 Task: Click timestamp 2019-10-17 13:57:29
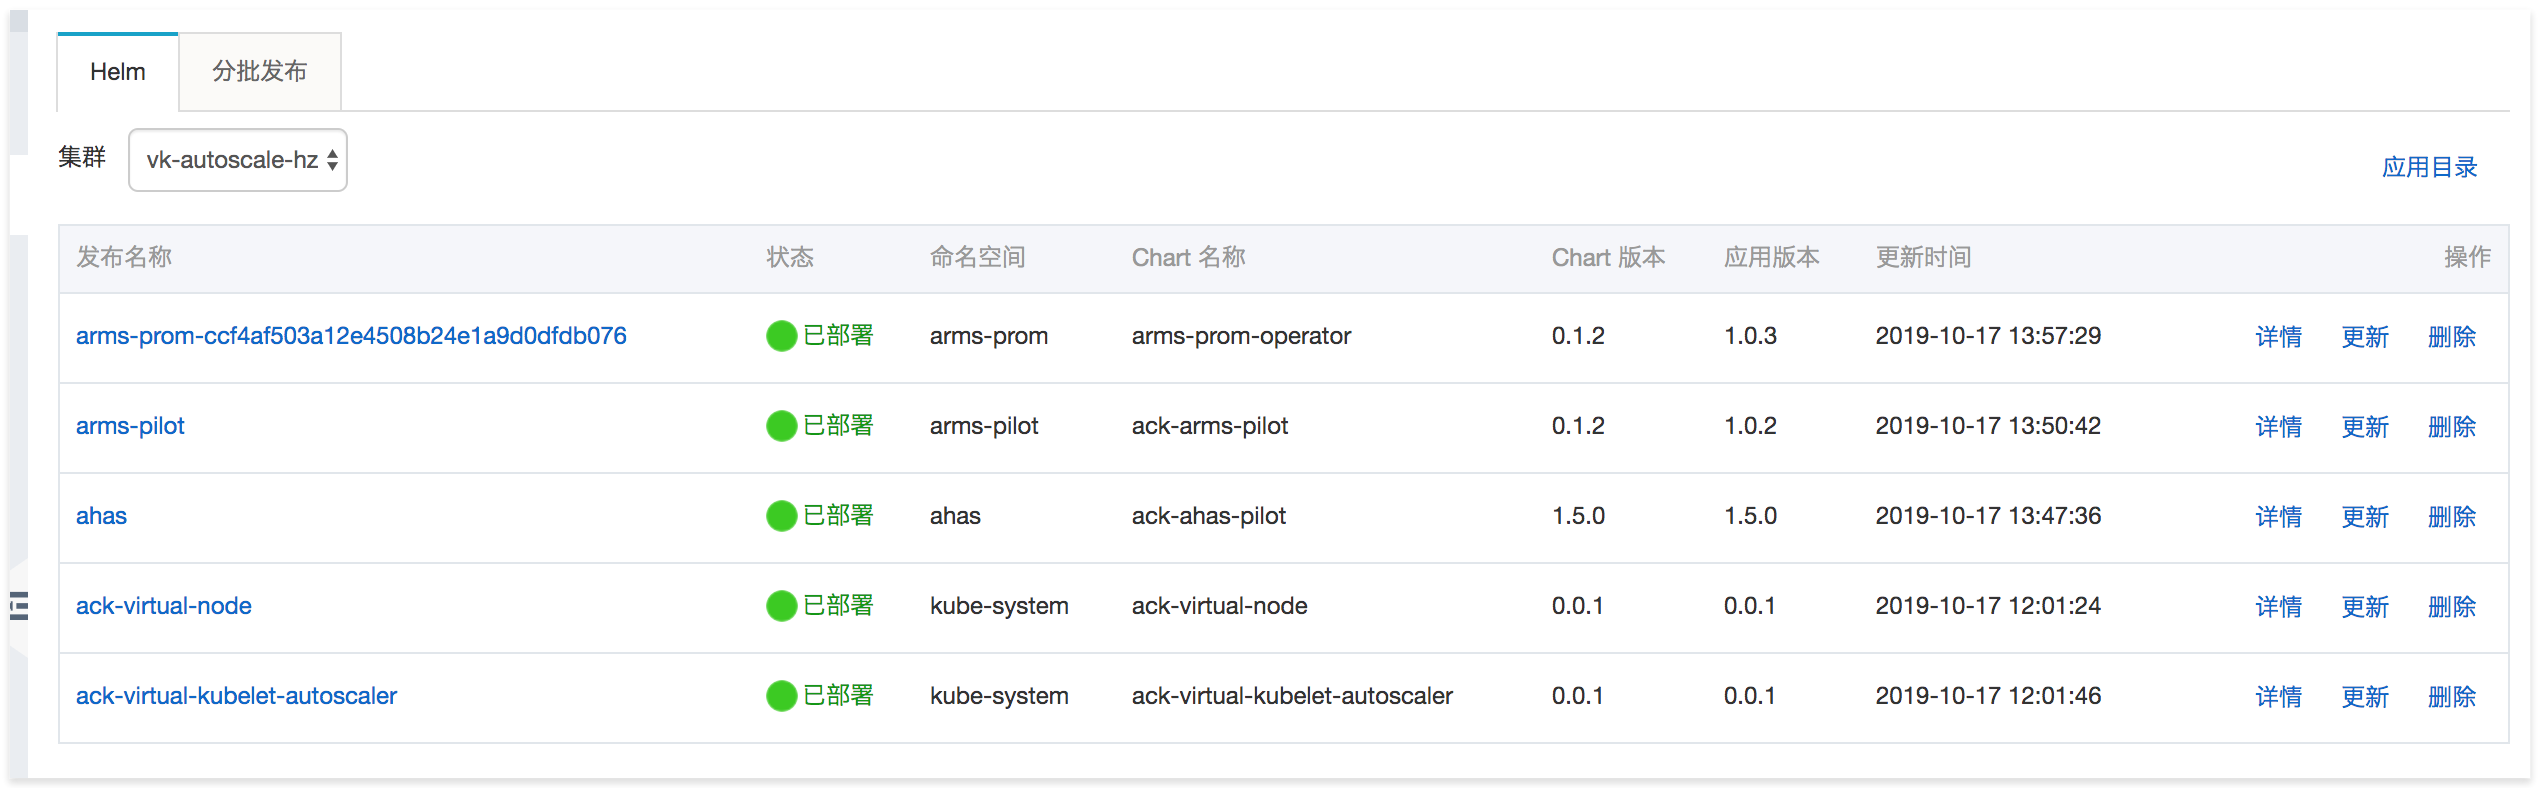click(1988, 336)
